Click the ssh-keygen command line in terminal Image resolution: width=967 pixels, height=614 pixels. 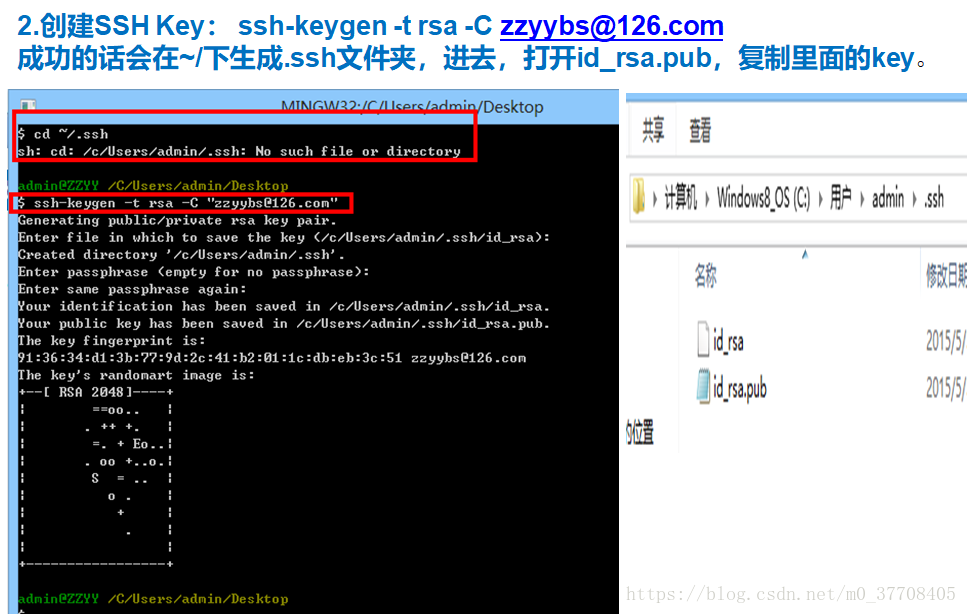tap(178, 203)
